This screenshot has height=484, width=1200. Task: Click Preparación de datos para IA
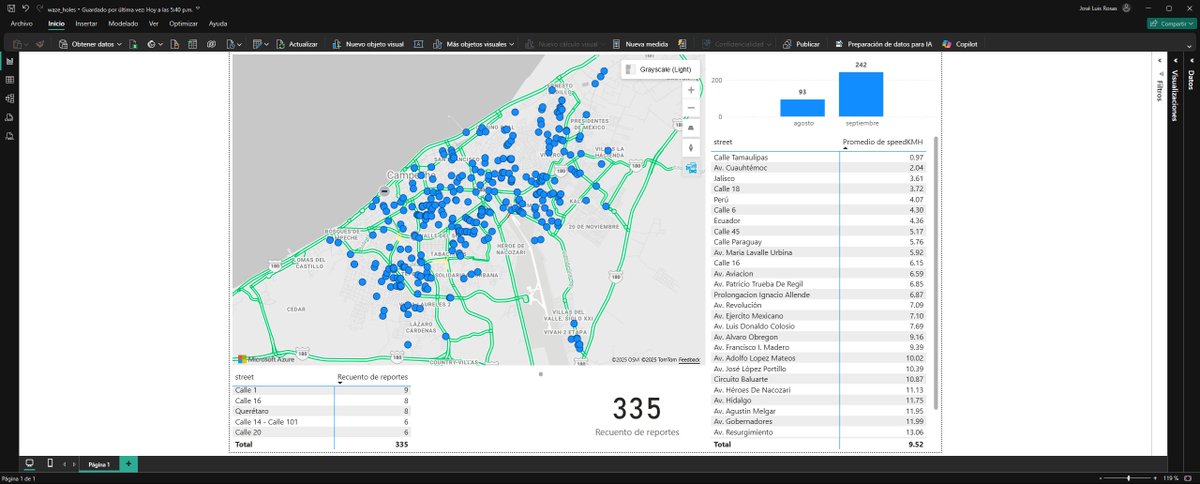pos(884,44)
